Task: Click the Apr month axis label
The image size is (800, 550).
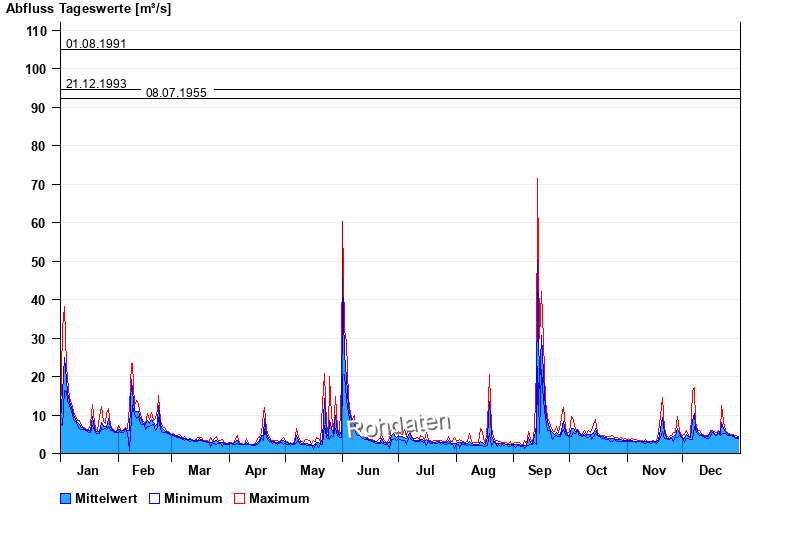Action: (x=256, y=471)
